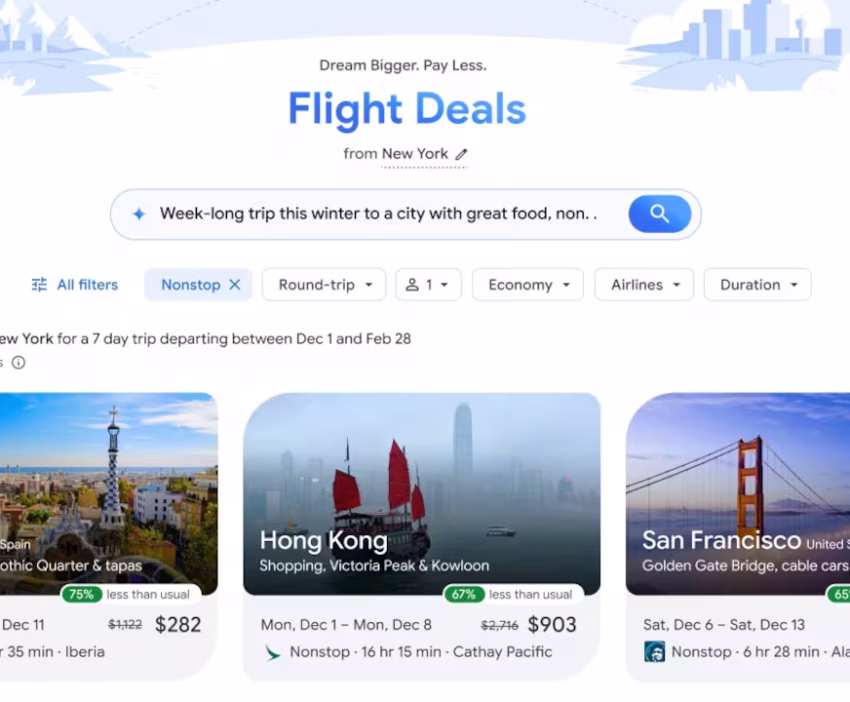Click the All filters text link
Viewport: 850px width, 702px height.
coord(87,285)
